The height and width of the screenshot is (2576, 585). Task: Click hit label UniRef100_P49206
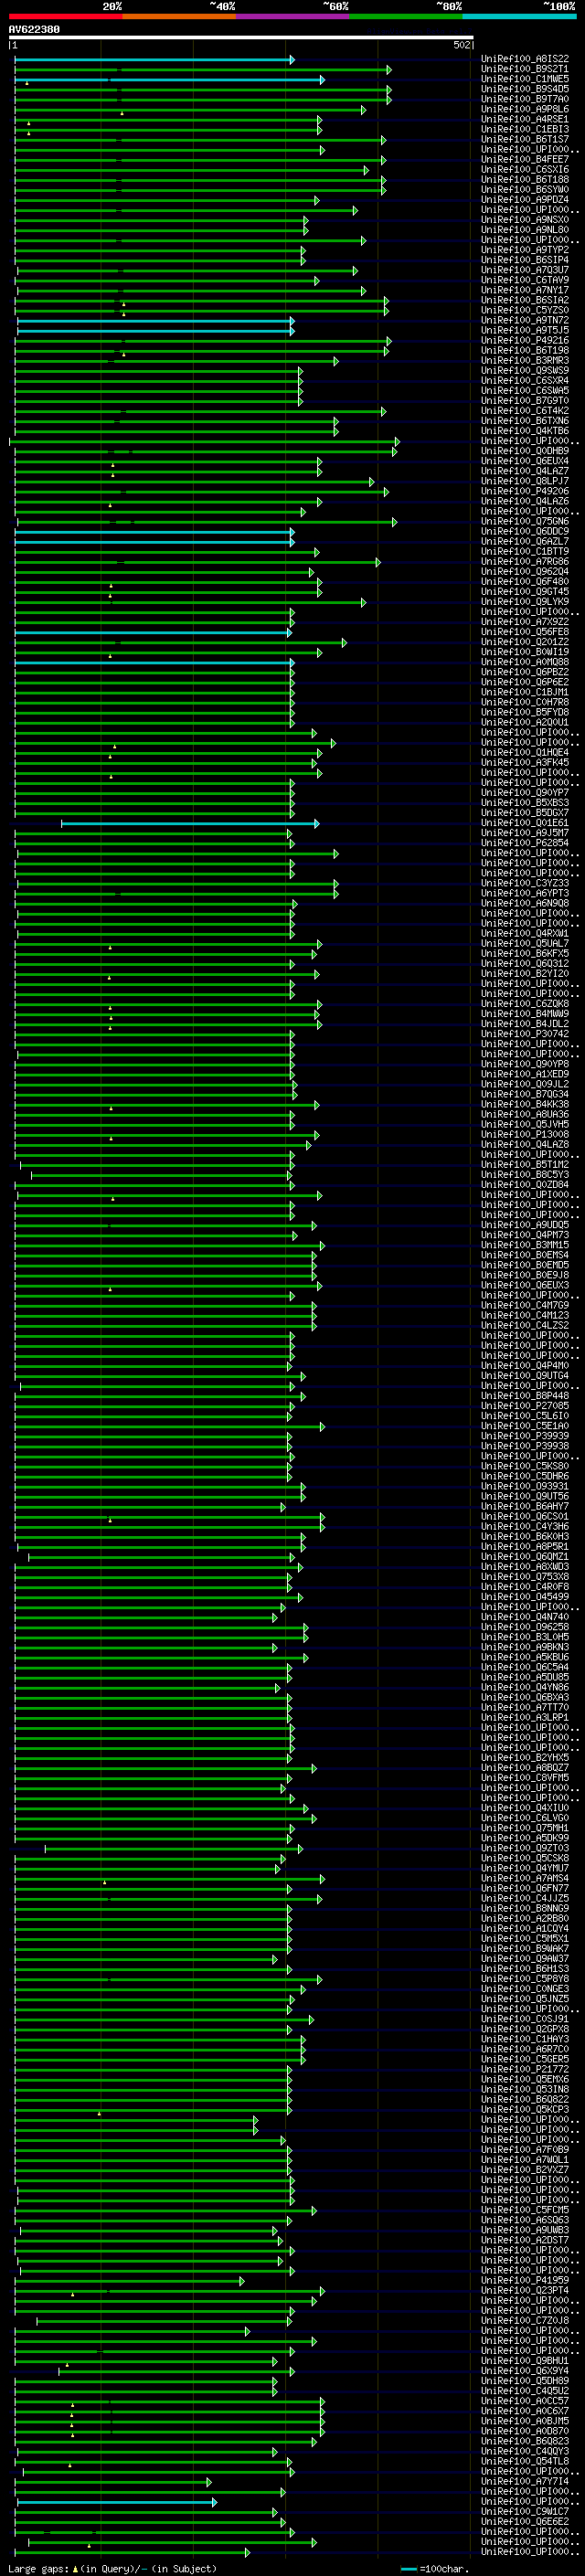point(525,491)
